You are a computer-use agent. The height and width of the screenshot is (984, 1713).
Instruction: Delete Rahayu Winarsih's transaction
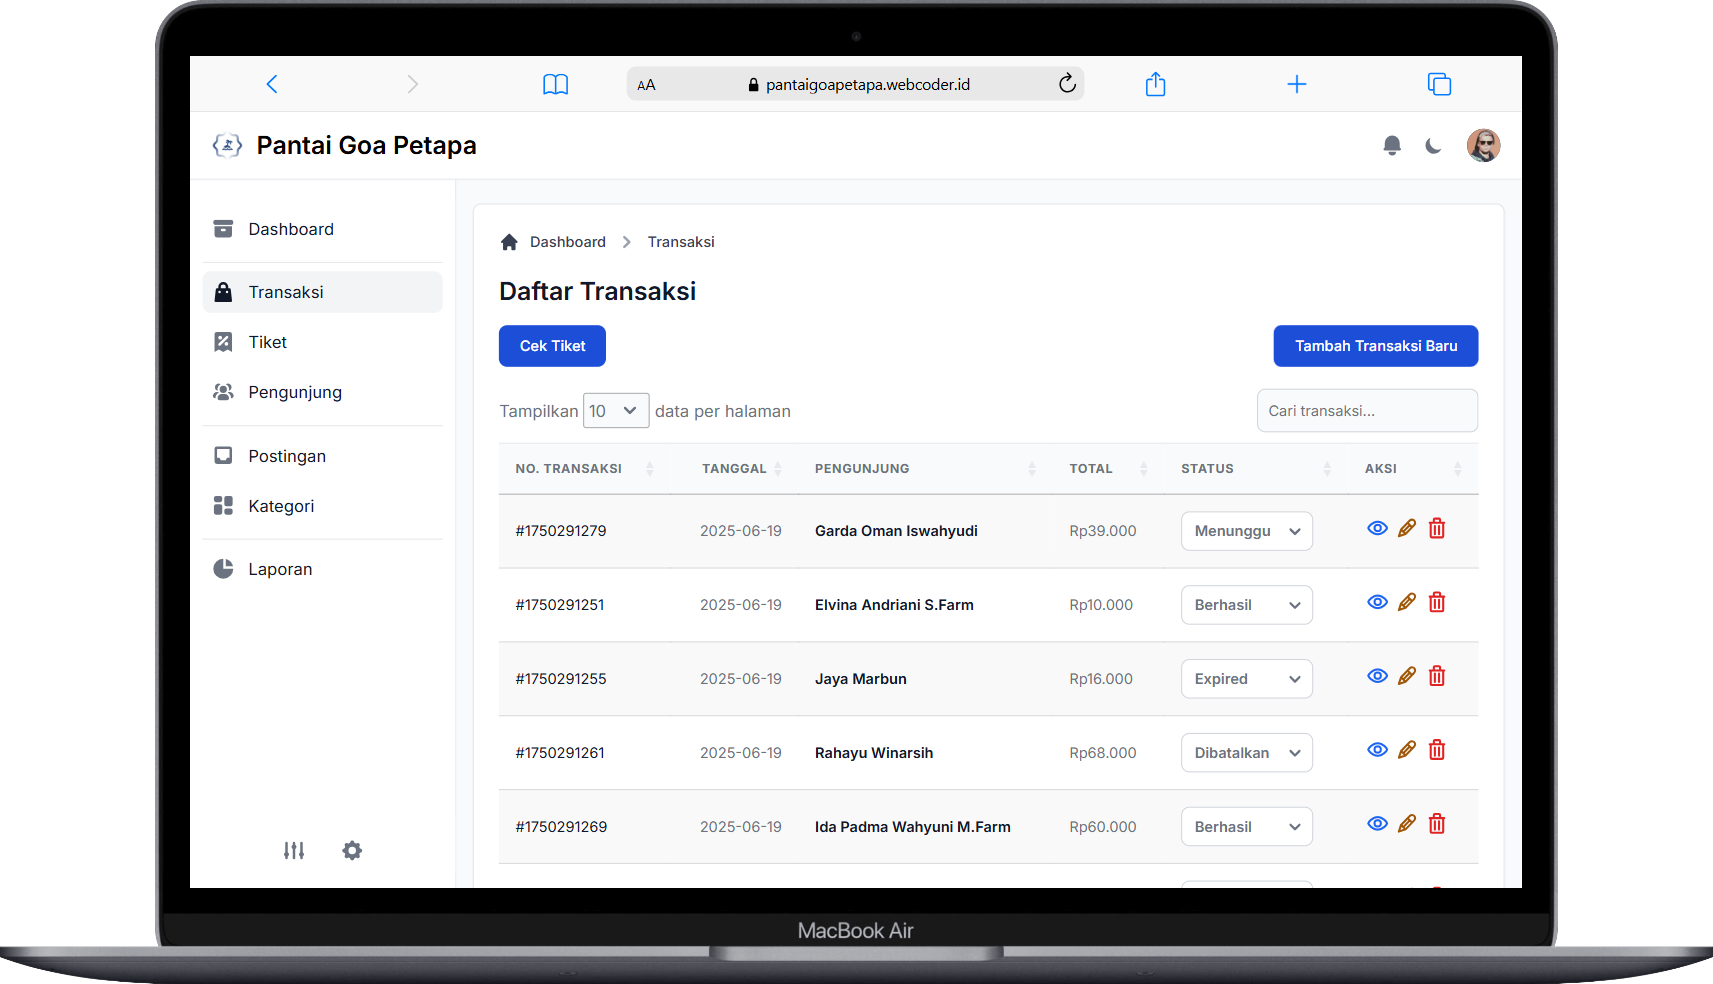pyautogui.click(x=1437, y=750)
